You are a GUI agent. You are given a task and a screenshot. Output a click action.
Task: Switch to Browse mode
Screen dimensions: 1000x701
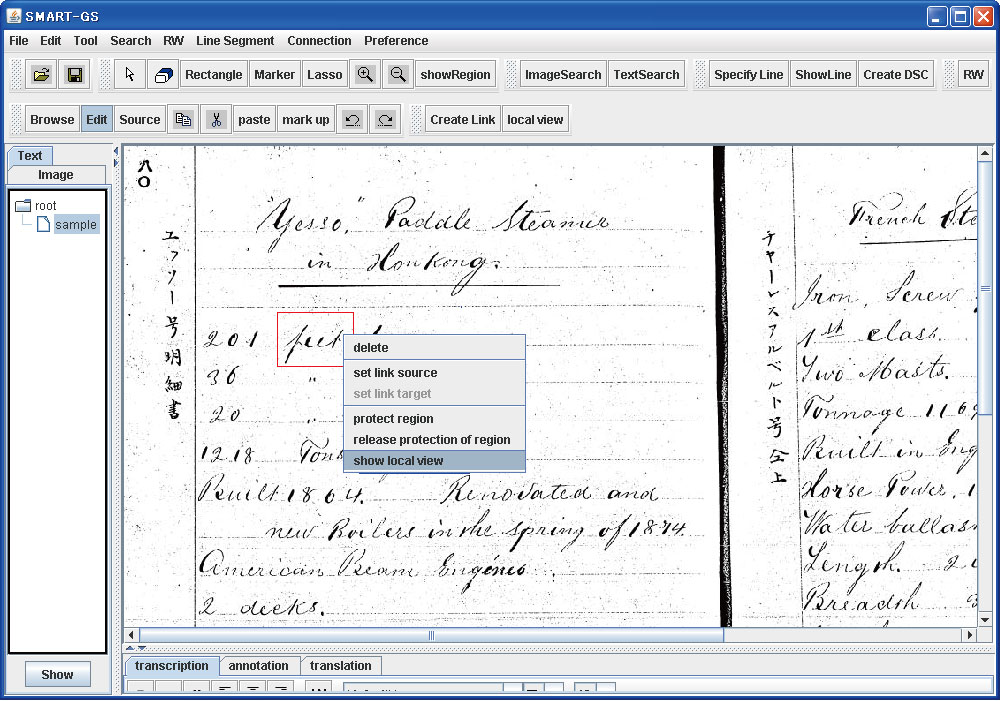pos(52,120)
